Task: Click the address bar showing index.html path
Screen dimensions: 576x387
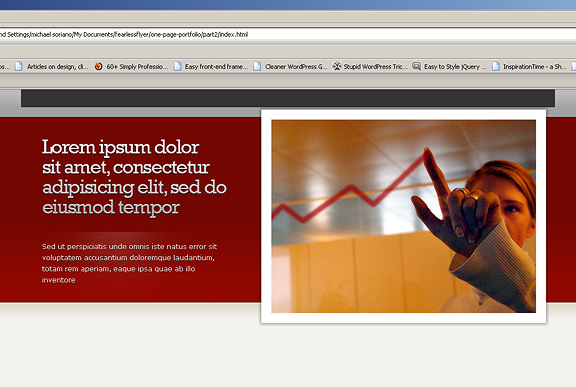Action: 288,35
